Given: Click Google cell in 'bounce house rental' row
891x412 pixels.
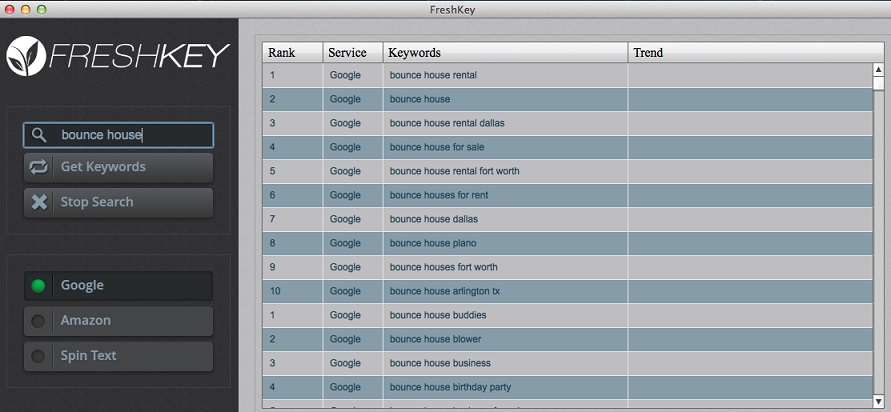Looking at the screenshot, I should tap(353, 75).
